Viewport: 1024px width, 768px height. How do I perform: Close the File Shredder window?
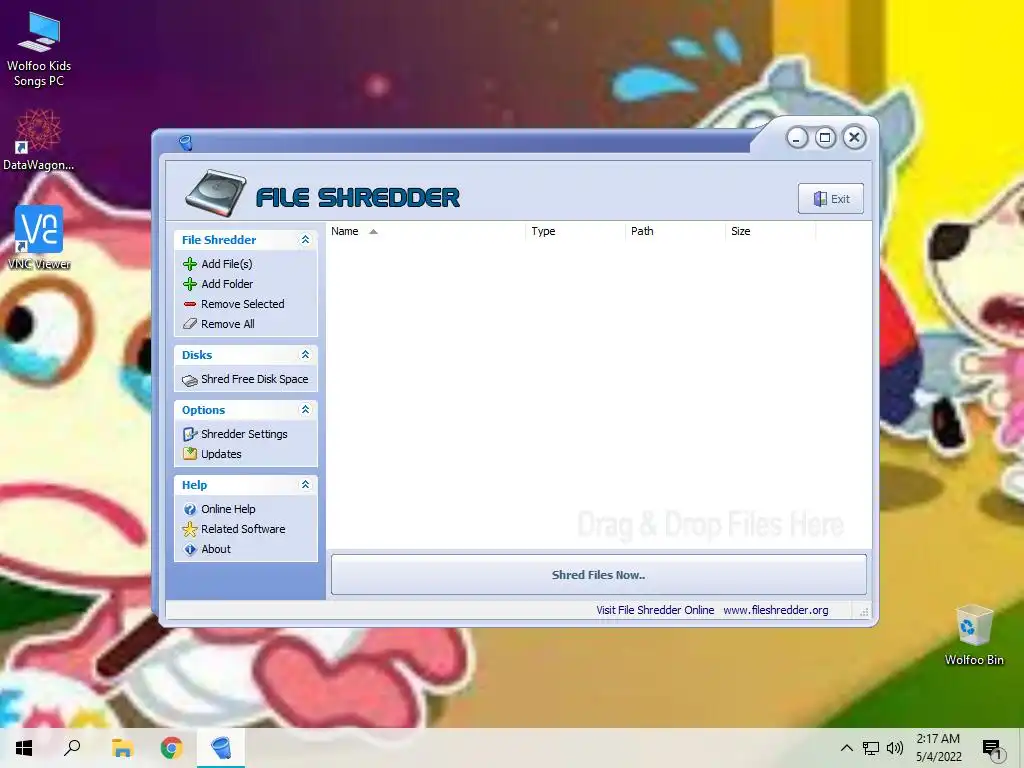pyautogui.click(x=854, y=138)
